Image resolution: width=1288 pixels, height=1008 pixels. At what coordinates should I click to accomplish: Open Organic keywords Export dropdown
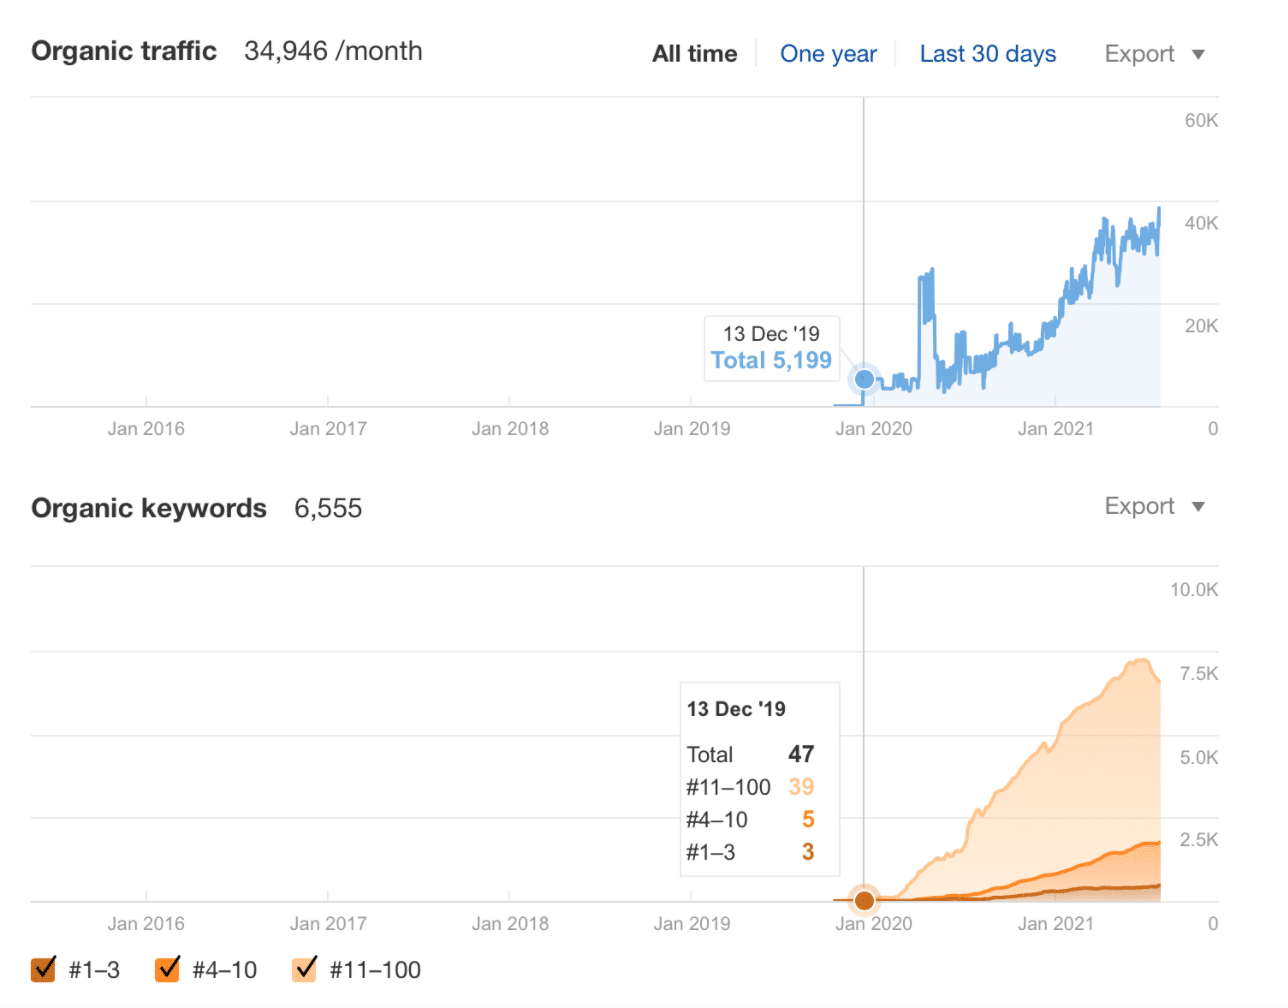[x=1155, y=506]
